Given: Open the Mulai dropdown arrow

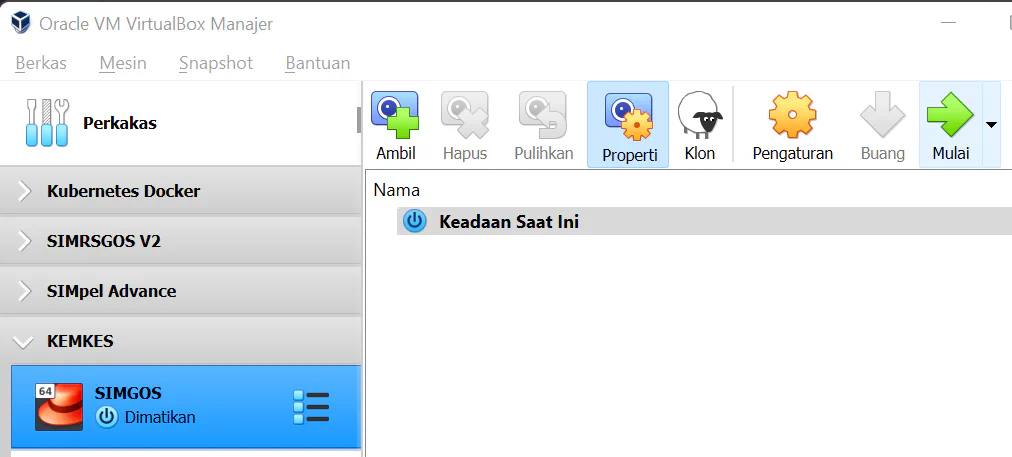Looking at the screenshot, I should (991, 125).
